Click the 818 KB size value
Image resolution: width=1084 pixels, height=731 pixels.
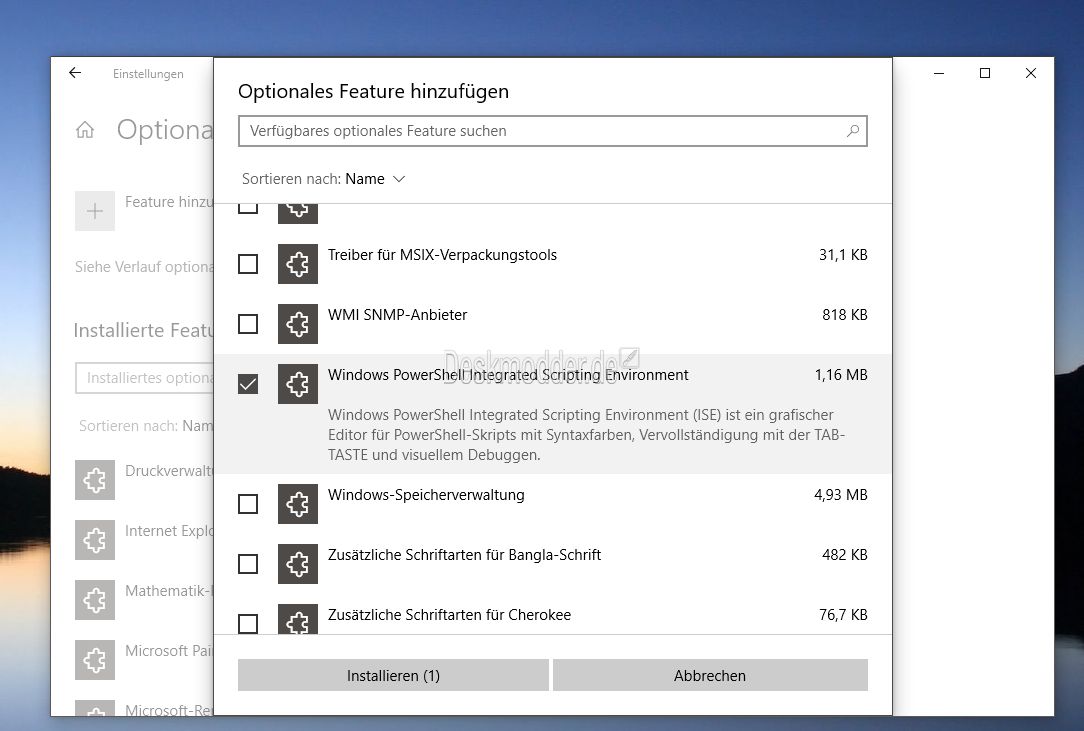[x=845, y=315]
